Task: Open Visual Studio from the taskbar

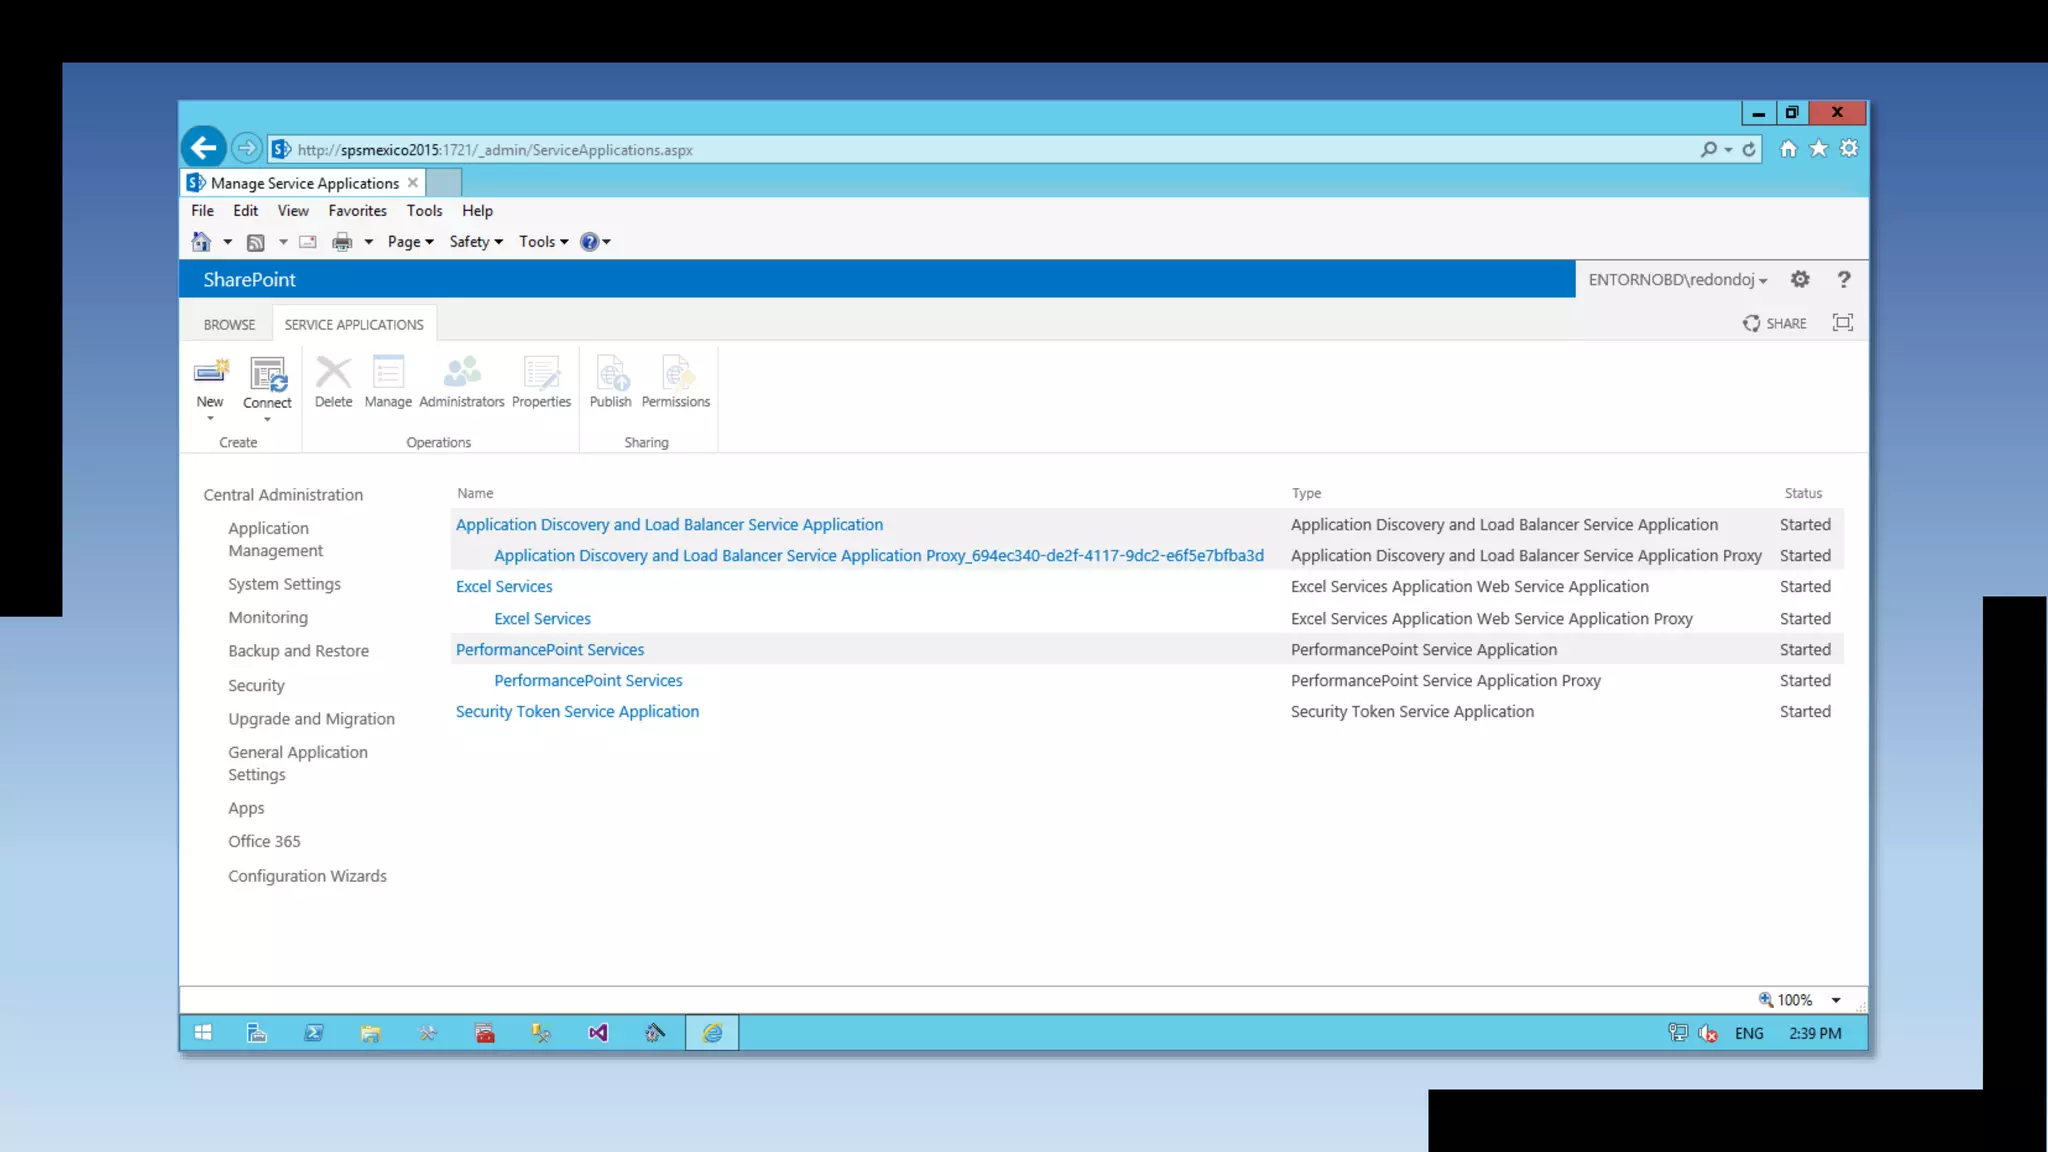Action: 598,1033
